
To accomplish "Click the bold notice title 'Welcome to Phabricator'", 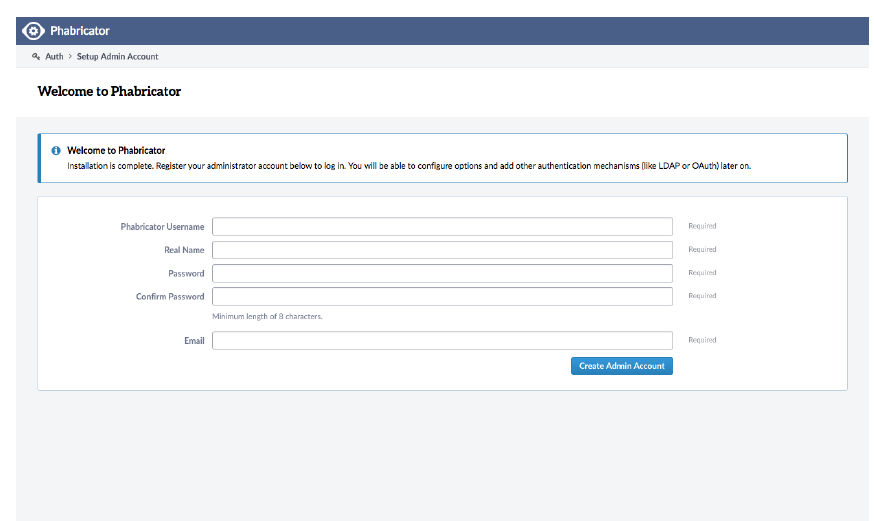I will pyautogui.click(x=116, y=150).
